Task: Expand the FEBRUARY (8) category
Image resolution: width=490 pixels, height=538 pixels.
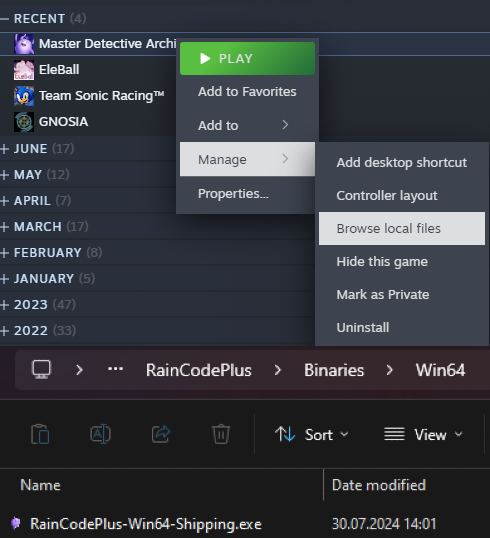Action: pos(4,253)
